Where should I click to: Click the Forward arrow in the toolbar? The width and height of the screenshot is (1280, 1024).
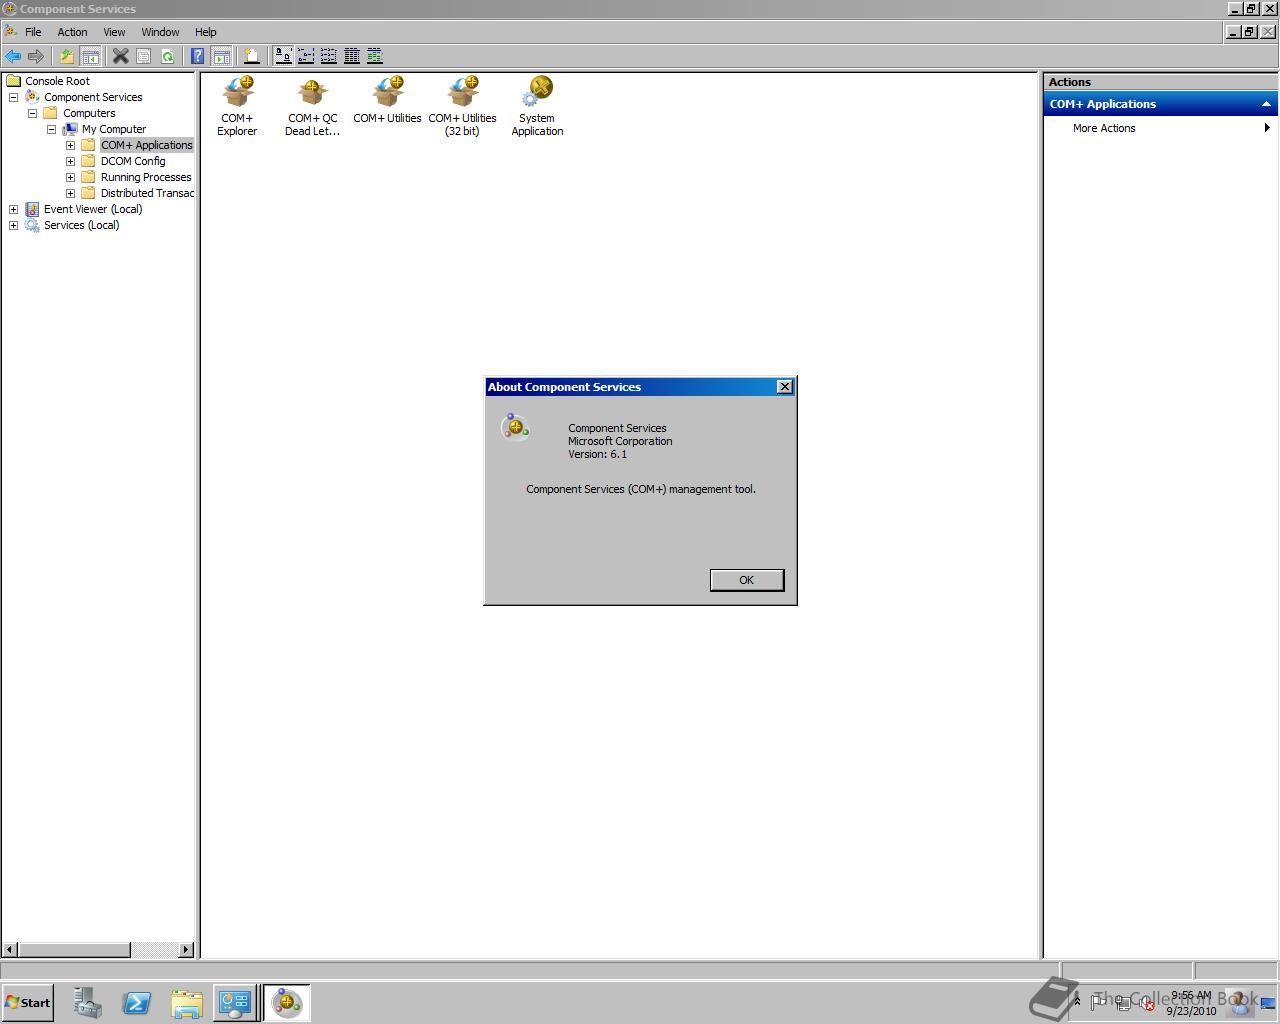pyautogui.click(x=36, y=56)
